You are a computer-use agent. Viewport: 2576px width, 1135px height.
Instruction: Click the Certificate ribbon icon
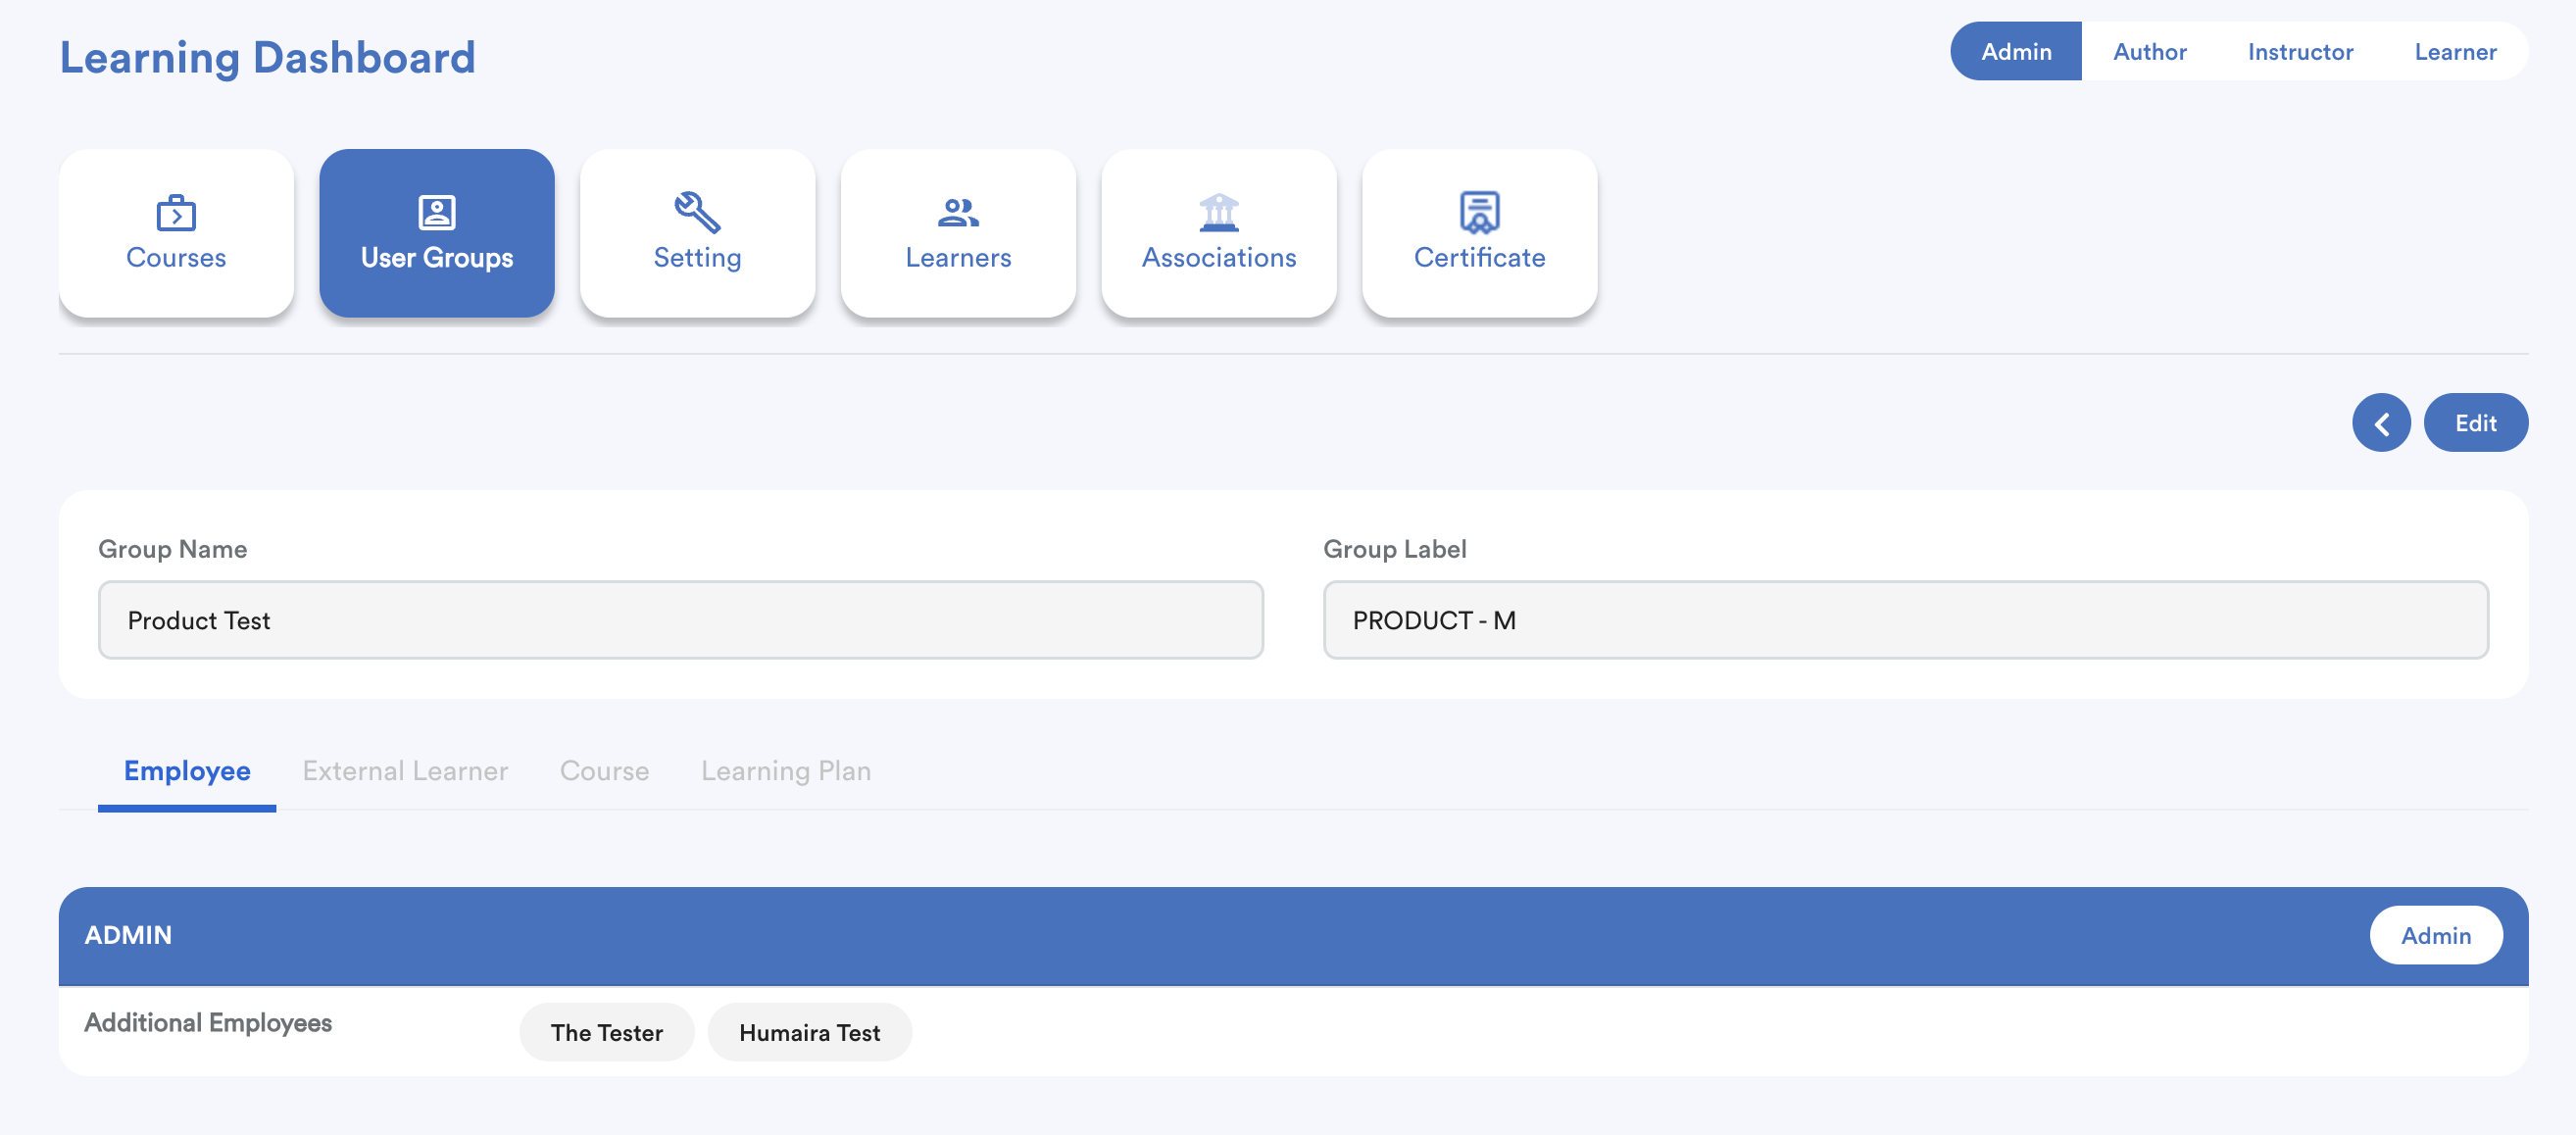(x=1479, y=212)
